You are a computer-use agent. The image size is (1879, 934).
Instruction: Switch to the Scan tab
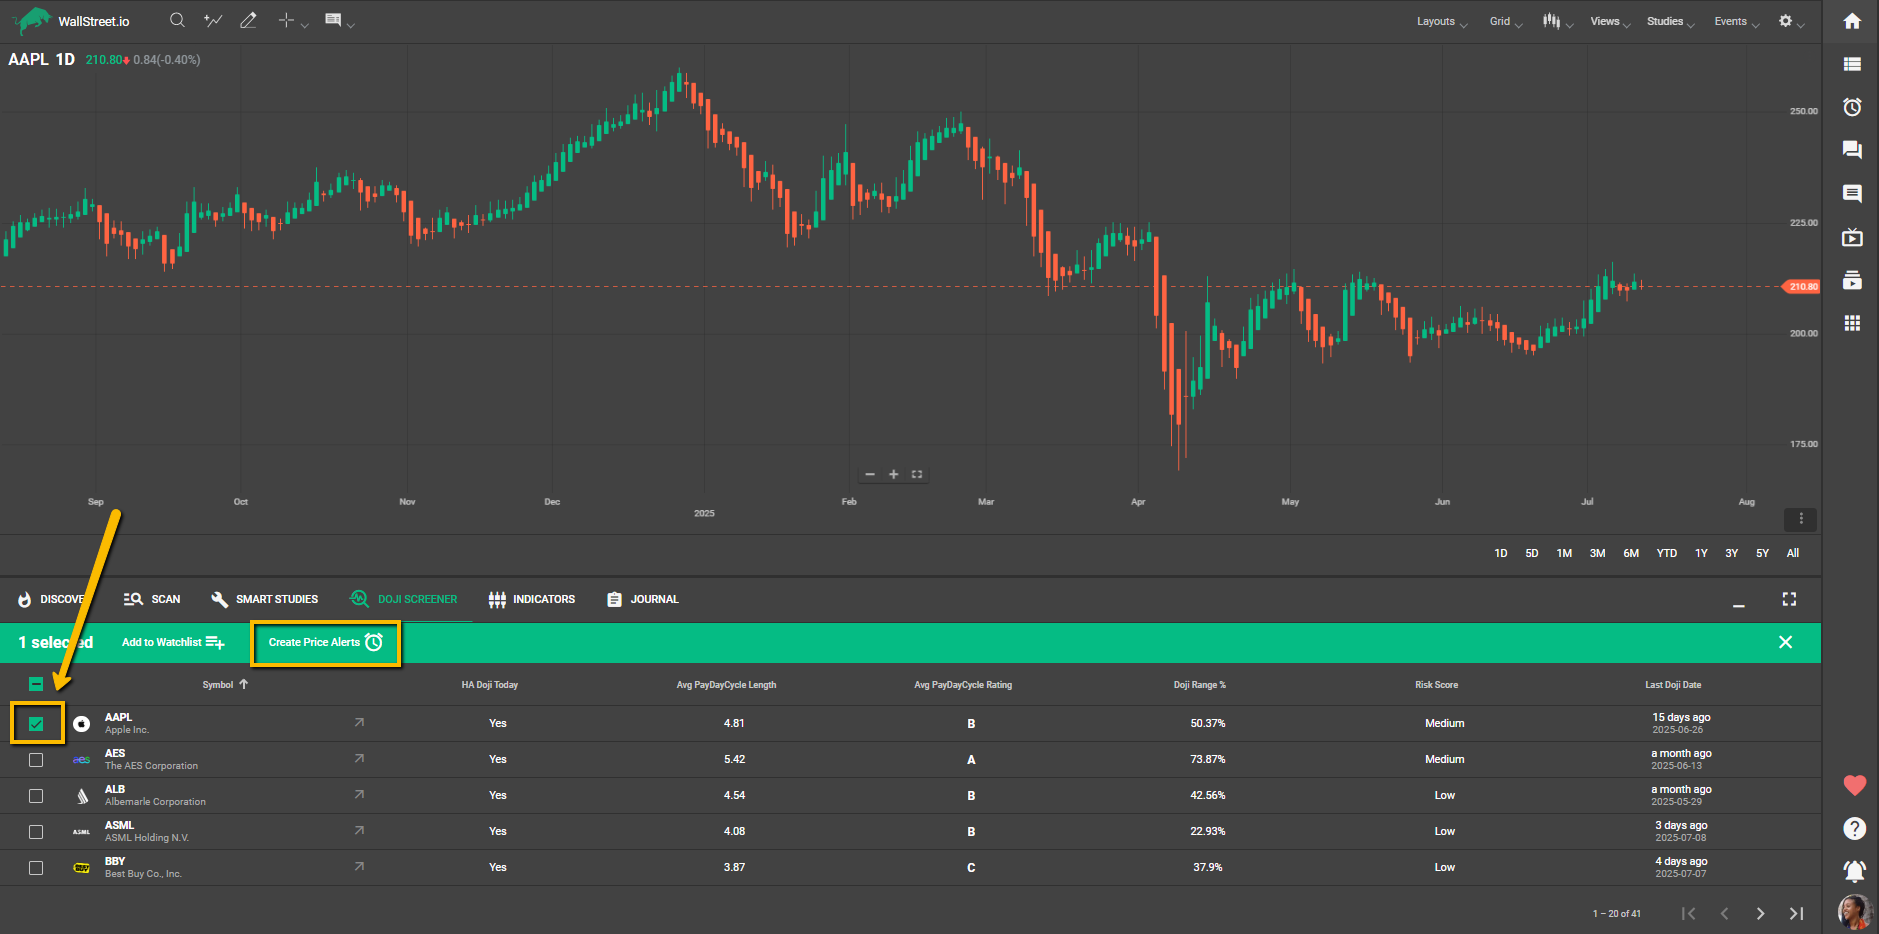(152, 599)
